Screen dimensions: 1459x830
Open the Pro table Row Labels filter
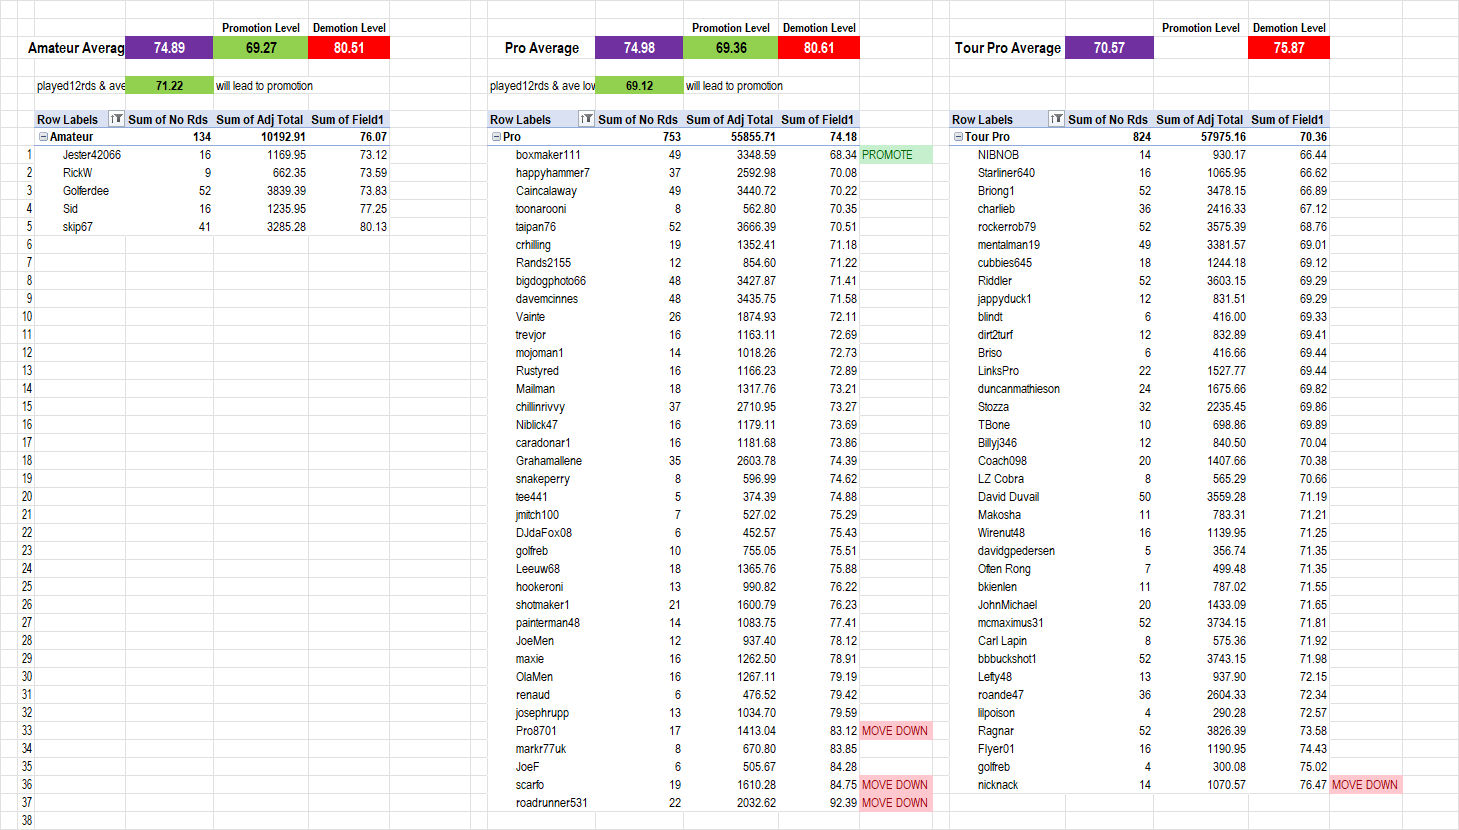(586, 119)
